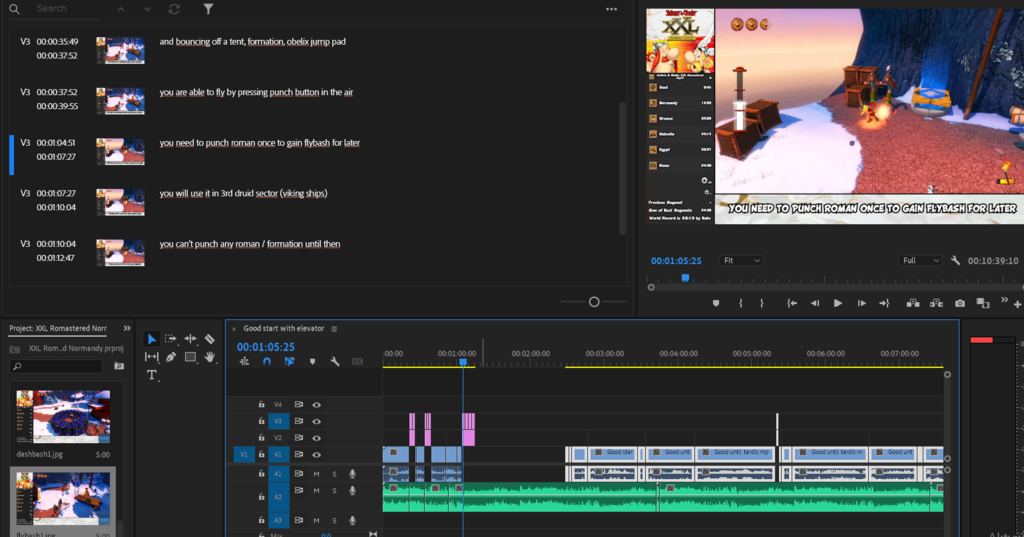The image size is (1024, 537).
Task: Hide track V4 with eye icon
Action: (x=316, y=405)
